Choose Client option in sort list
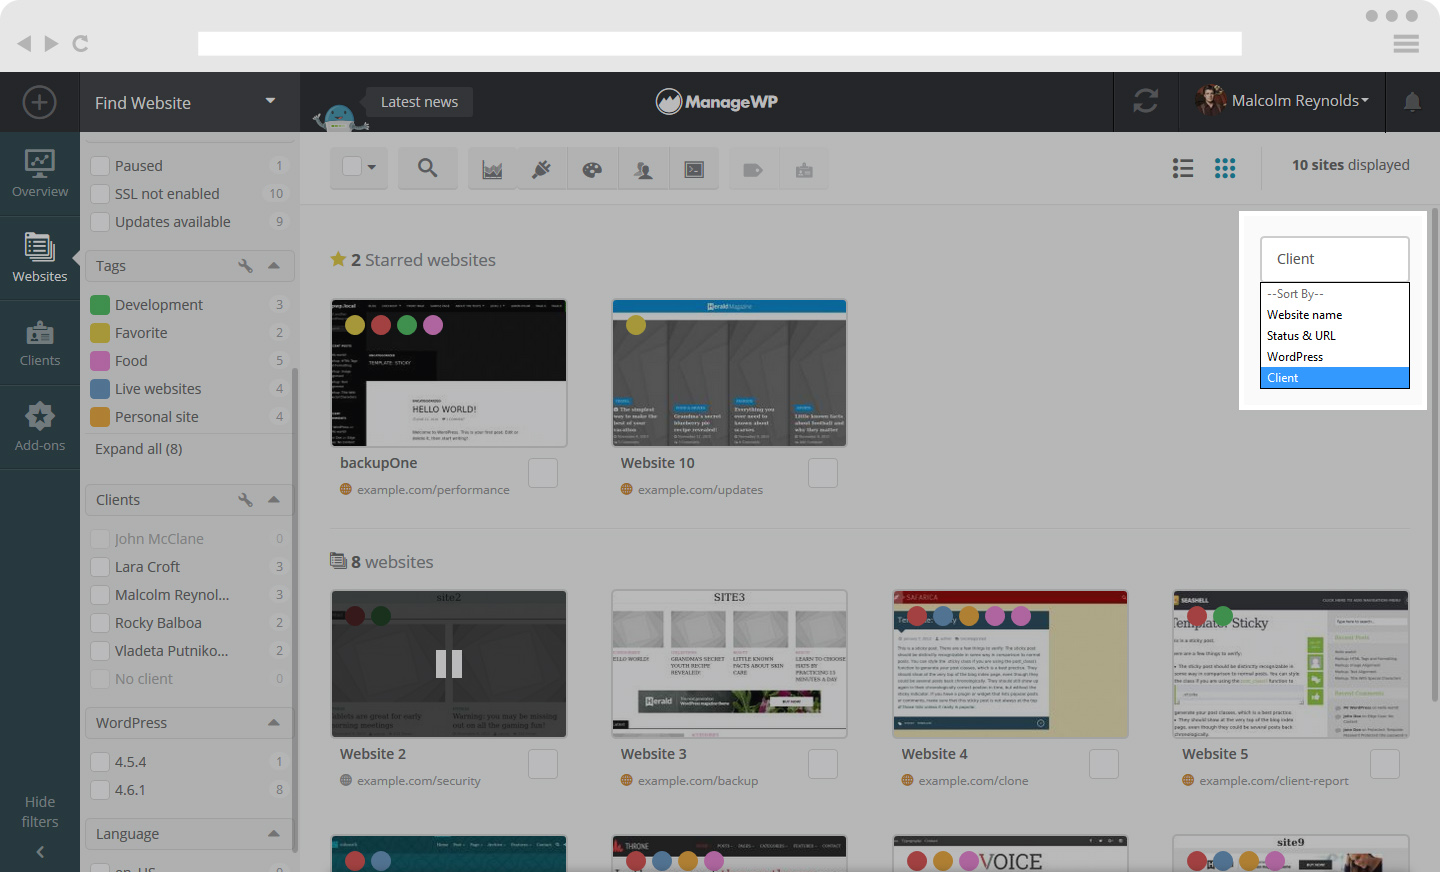This screenshot has width=1440, height=872. (1335, 378)
